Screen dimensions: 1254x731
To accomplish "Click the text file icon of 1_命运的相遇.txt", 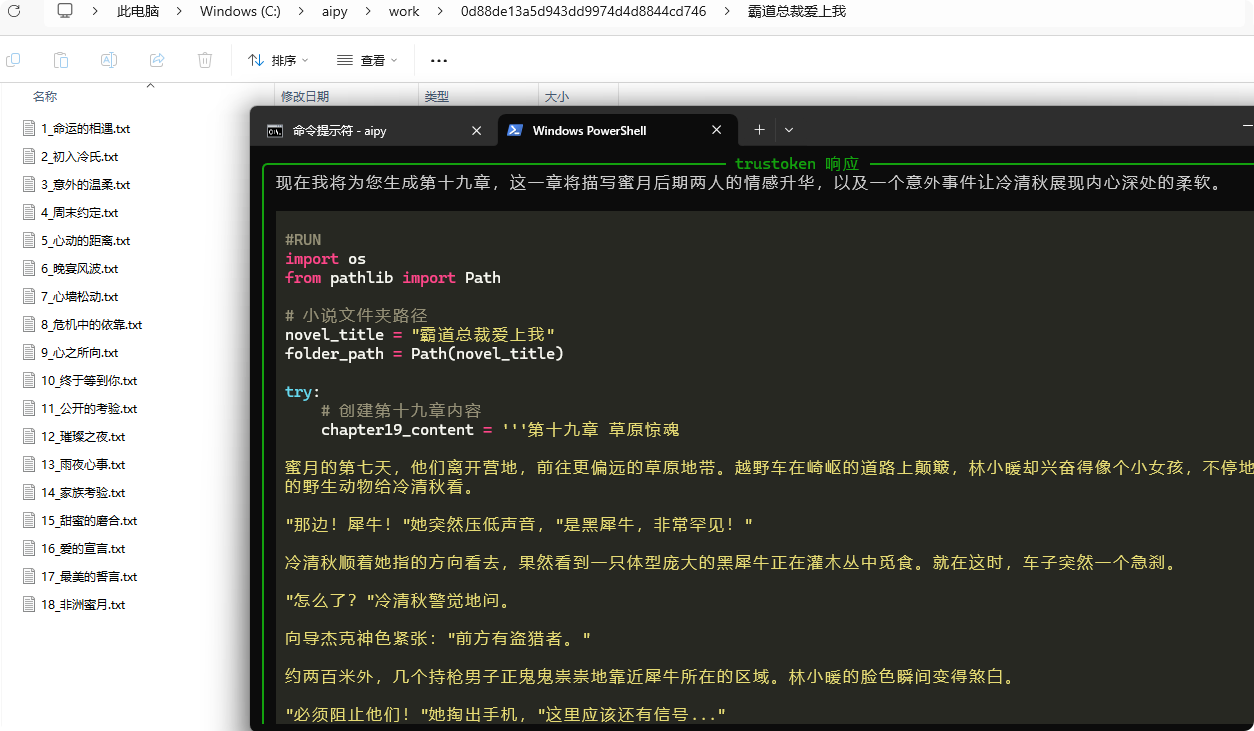I will (29, 129).
